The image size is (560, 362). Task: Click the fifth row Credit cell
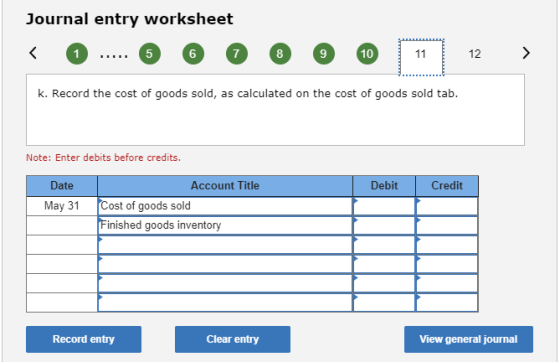click(447, 283)
